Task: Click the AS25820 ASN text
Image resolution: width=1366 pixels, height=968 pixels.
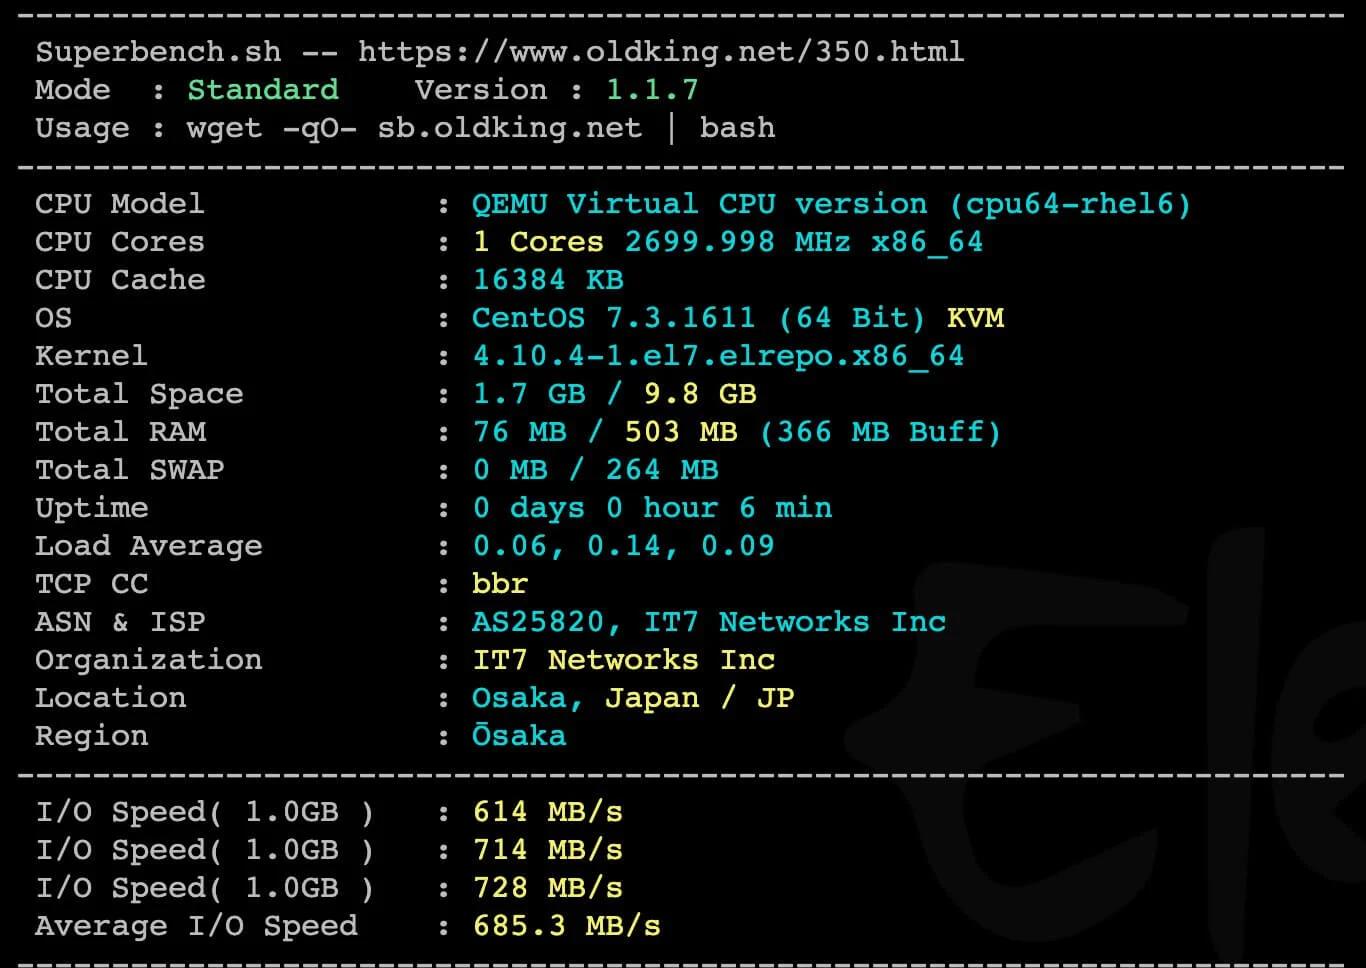Action: (x=539, y=622)
